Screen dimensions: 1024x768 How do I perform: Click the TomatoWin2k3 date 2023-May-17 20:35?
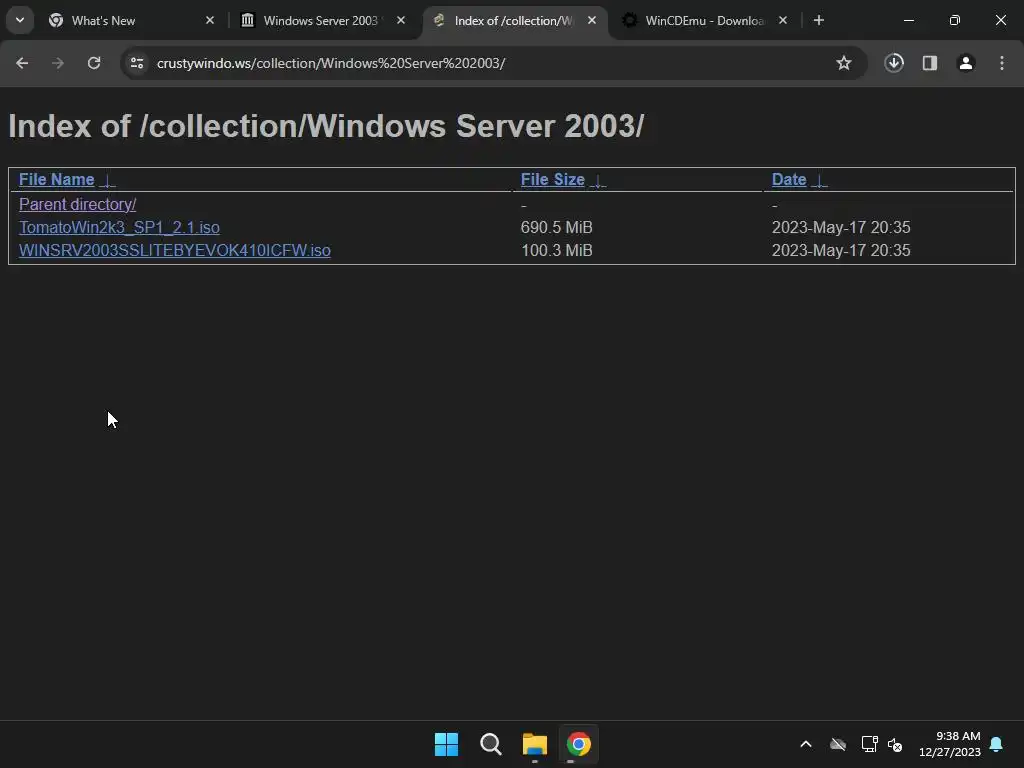841,227
